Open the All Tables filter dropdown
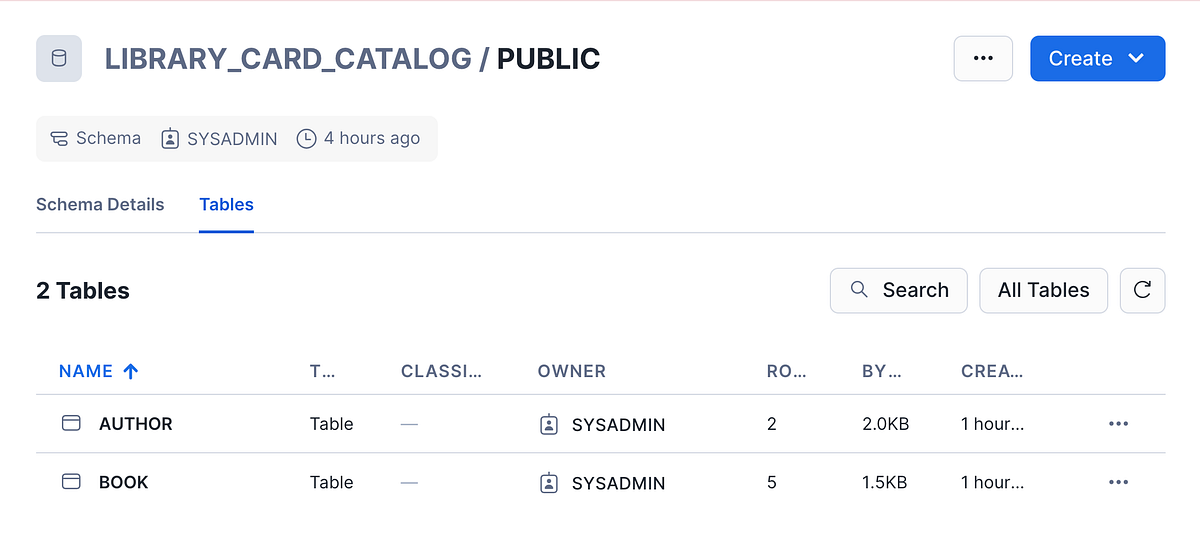 point(1043,290)
